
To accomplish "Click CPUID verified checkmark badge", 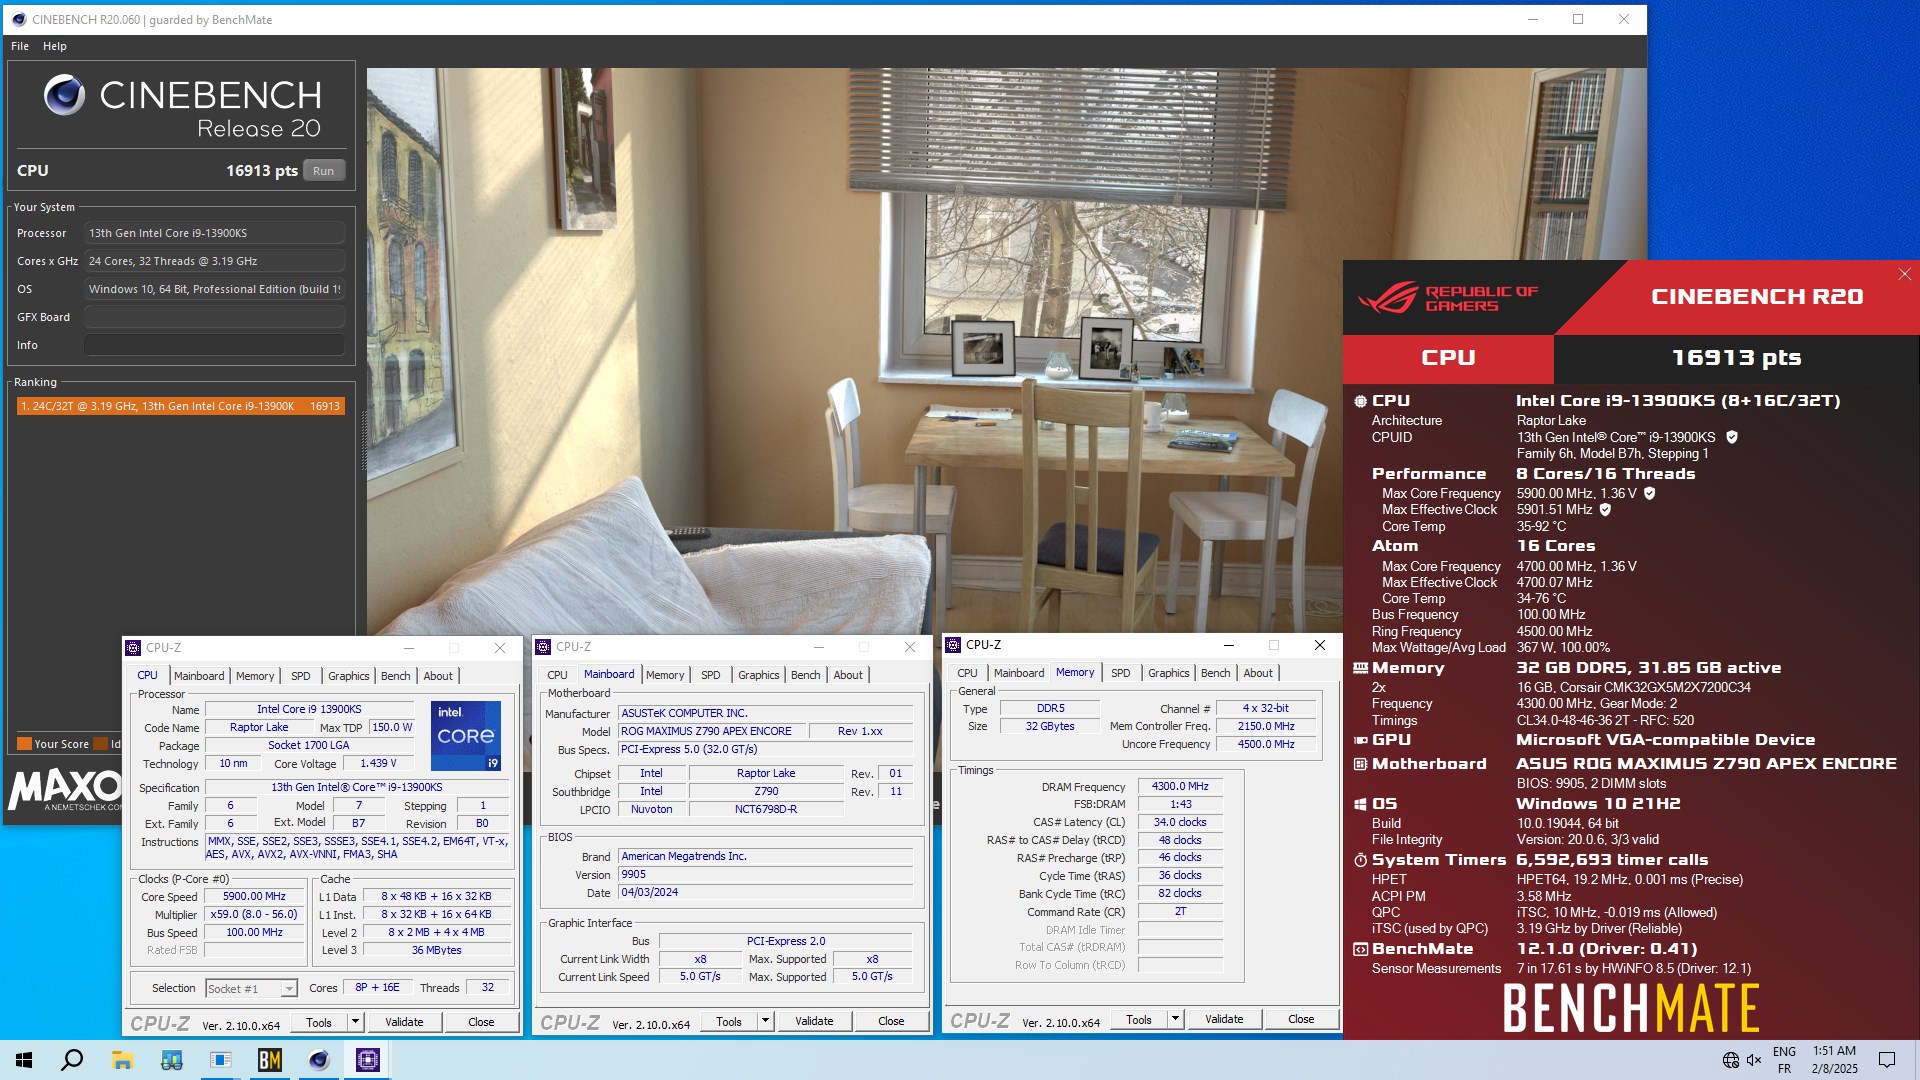I will pyautogui.click(x=1732, y=437).
